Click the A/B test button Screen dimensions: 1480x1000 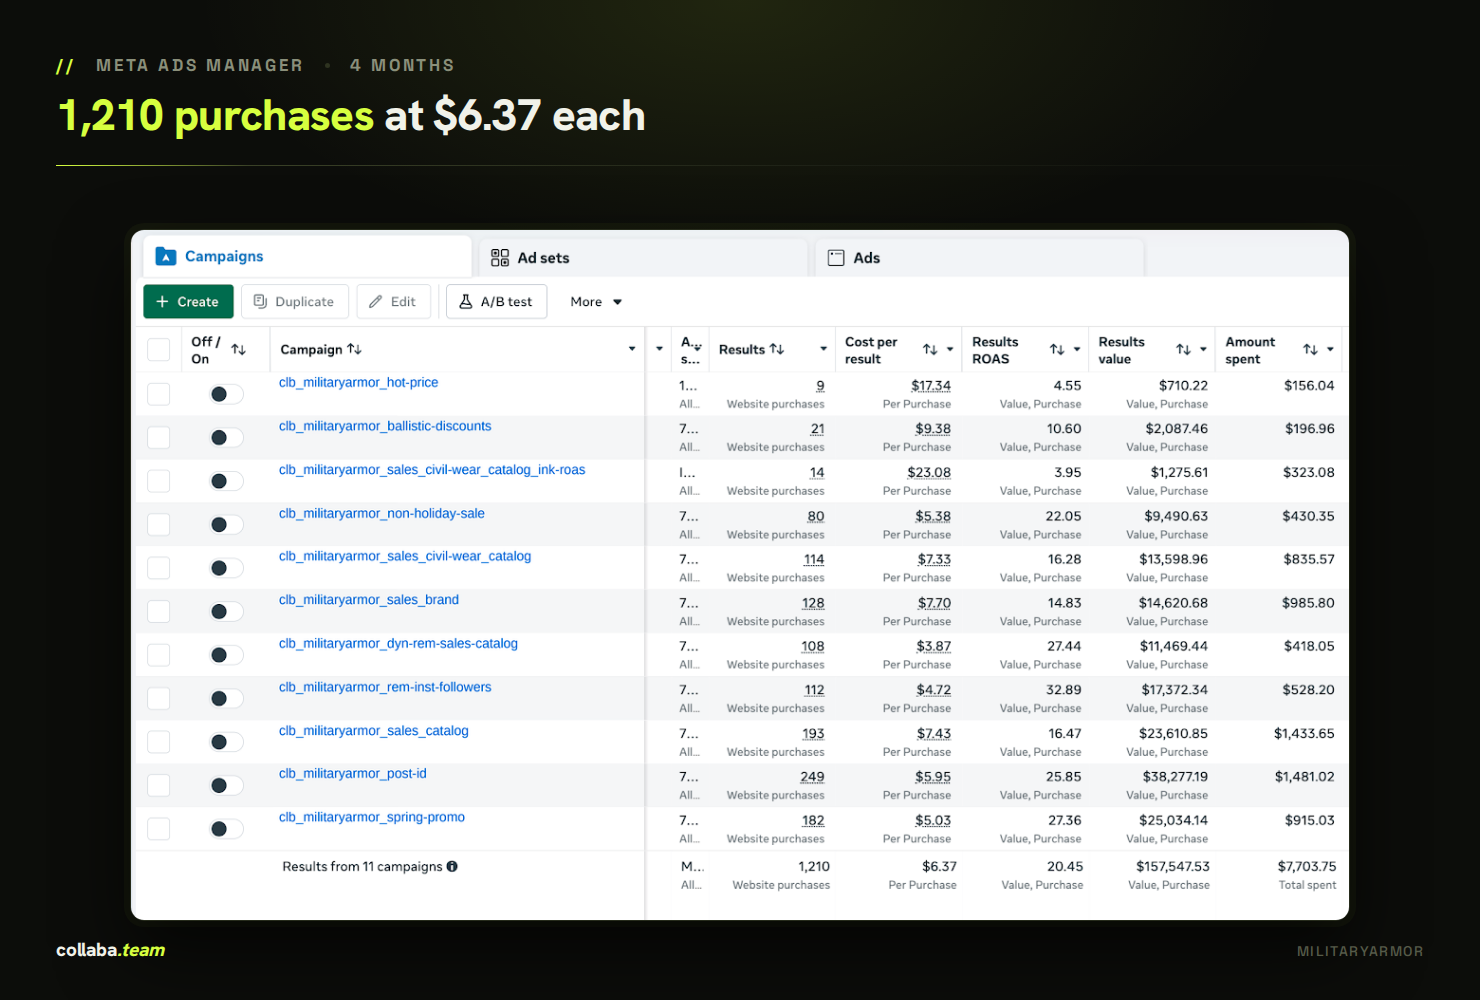coord(496,302)
